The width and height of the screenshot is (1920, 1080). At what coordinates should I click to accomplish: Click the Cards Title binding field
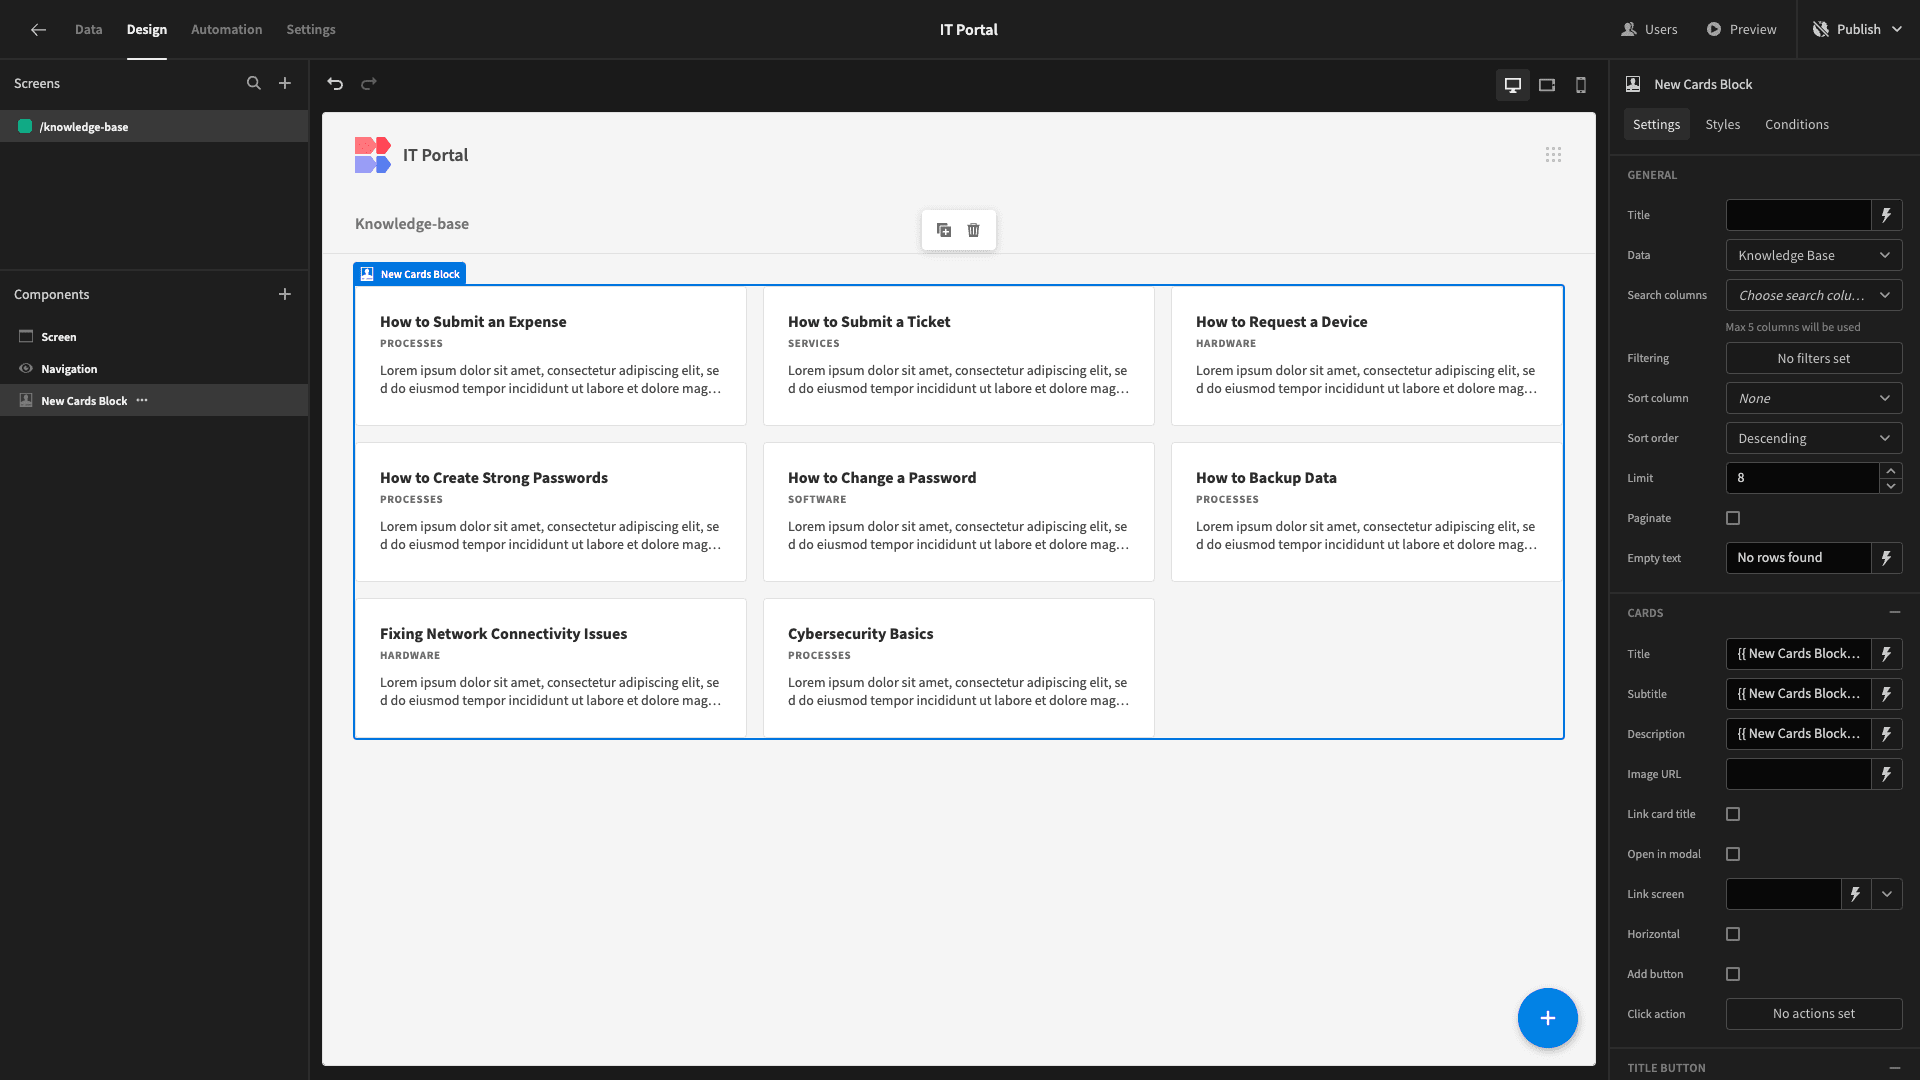(x=1798, y=654)
